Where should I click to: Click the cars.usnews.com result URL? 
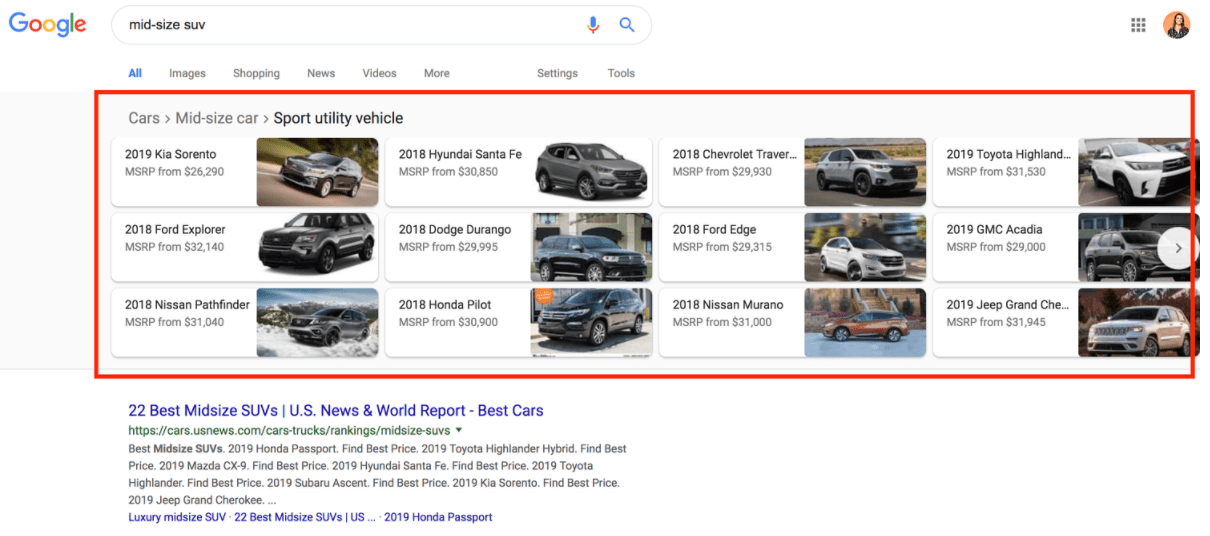coord(289,431)
